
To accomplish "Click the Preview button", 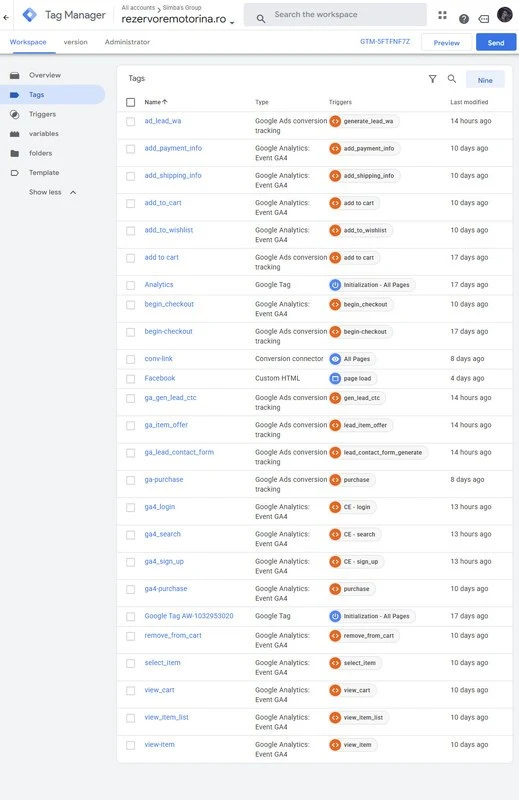I will tap(447, 43).
